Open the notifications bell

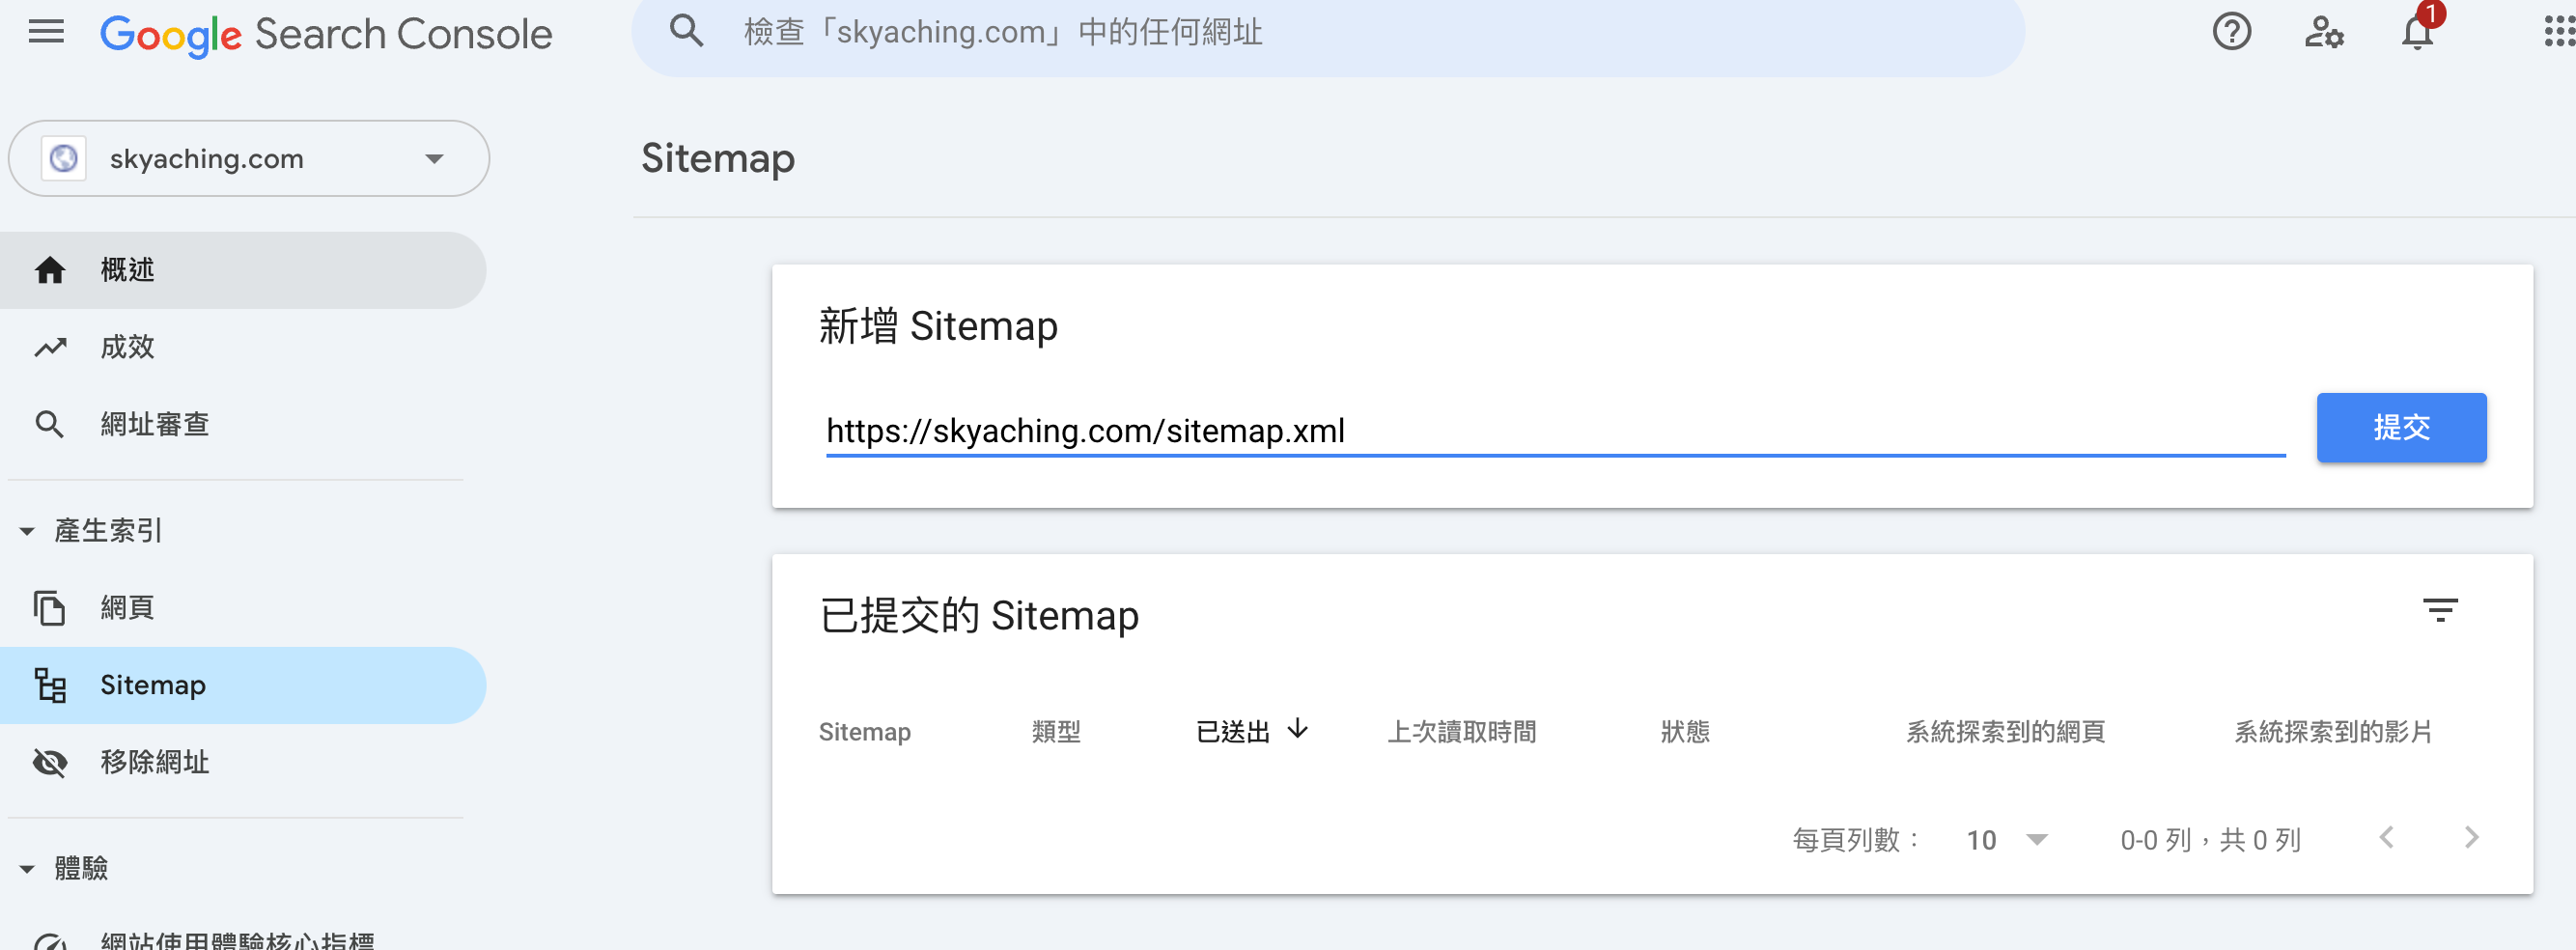(x=2417, y=33)
